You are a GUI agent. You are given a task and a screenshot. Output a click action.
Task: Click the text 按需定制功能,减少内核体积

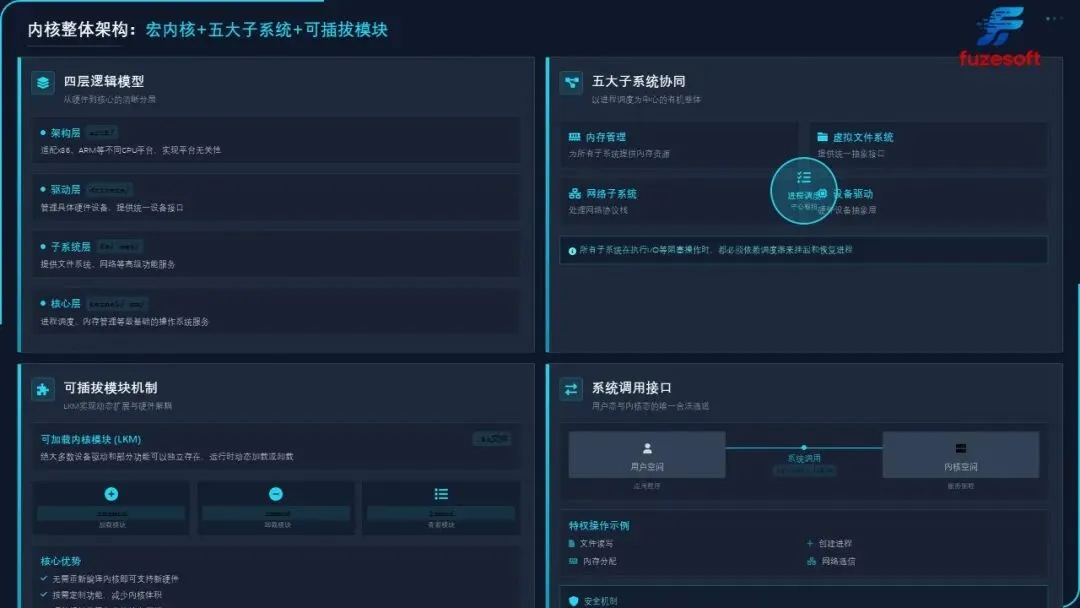pyautogui.click(x=107, y=595)
